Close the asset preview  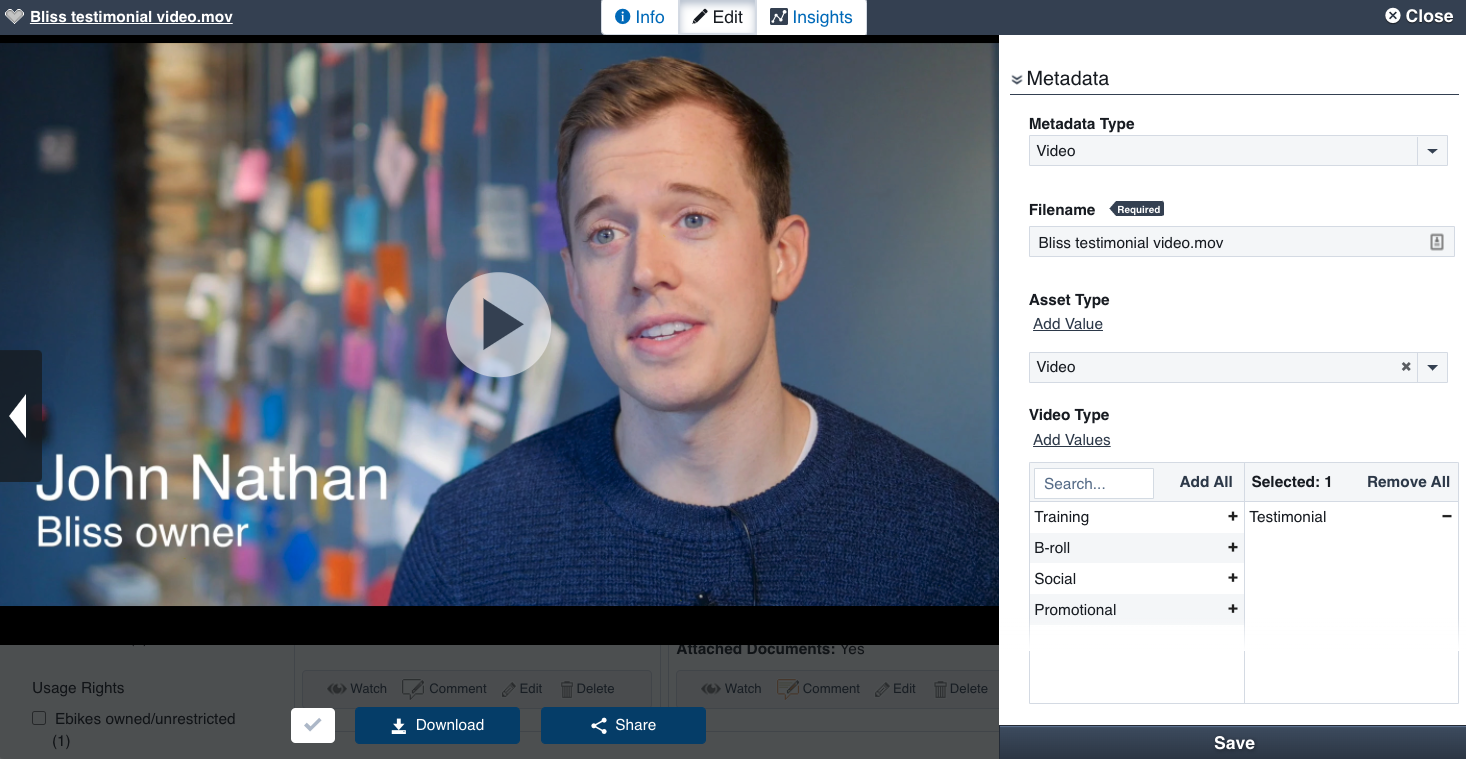(1419, 16)
